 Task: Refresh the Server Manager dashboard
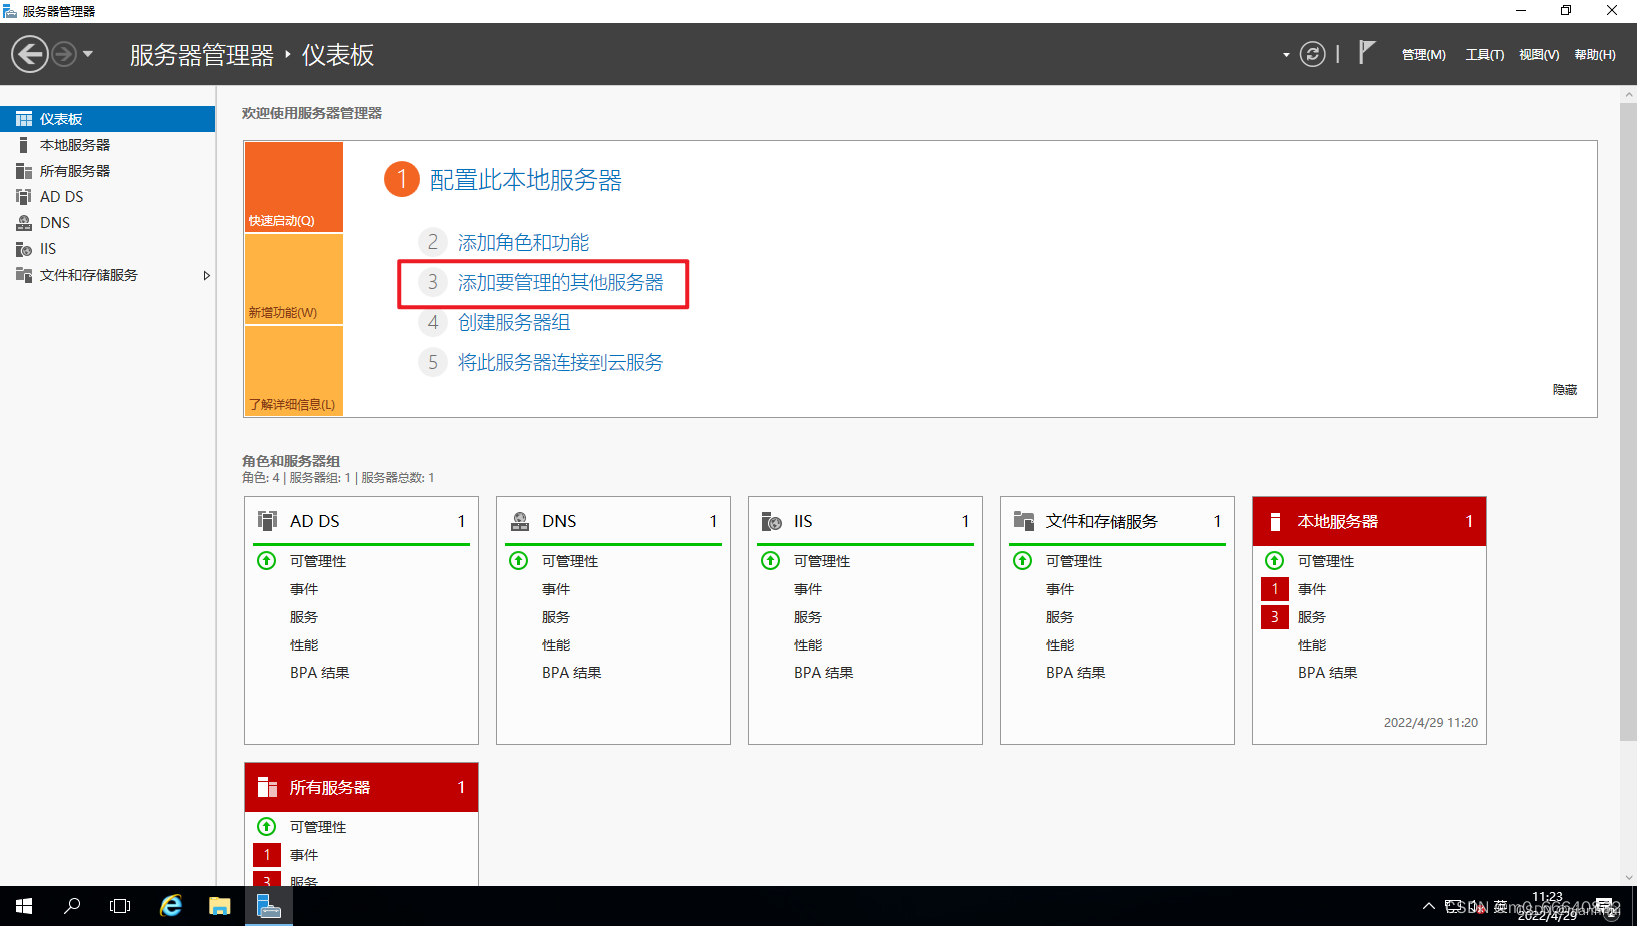coord(1312,54)
